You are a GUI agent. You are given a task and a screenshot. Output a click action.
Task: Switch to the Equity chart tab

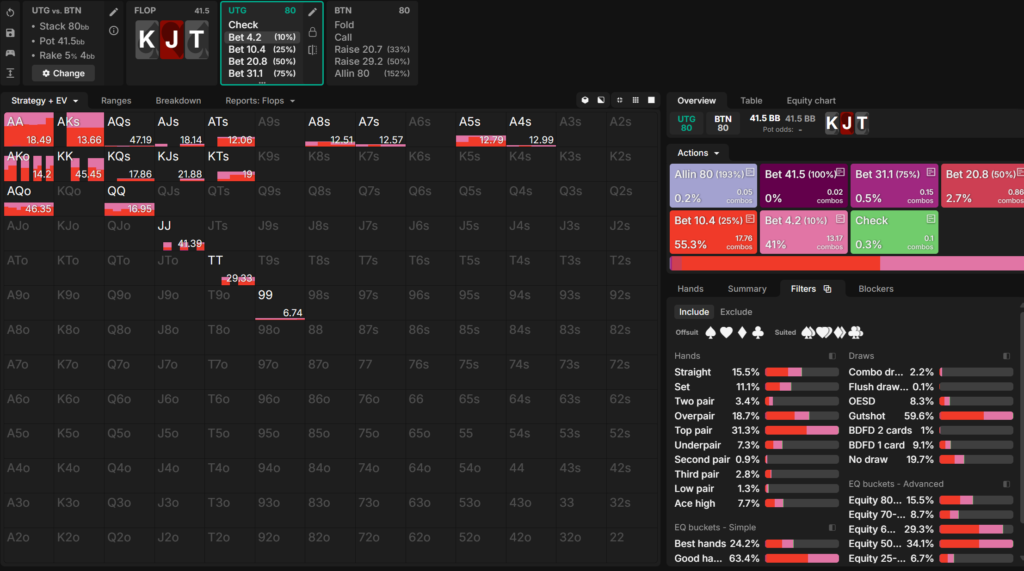pyautogui.click(x=810, y=101)
